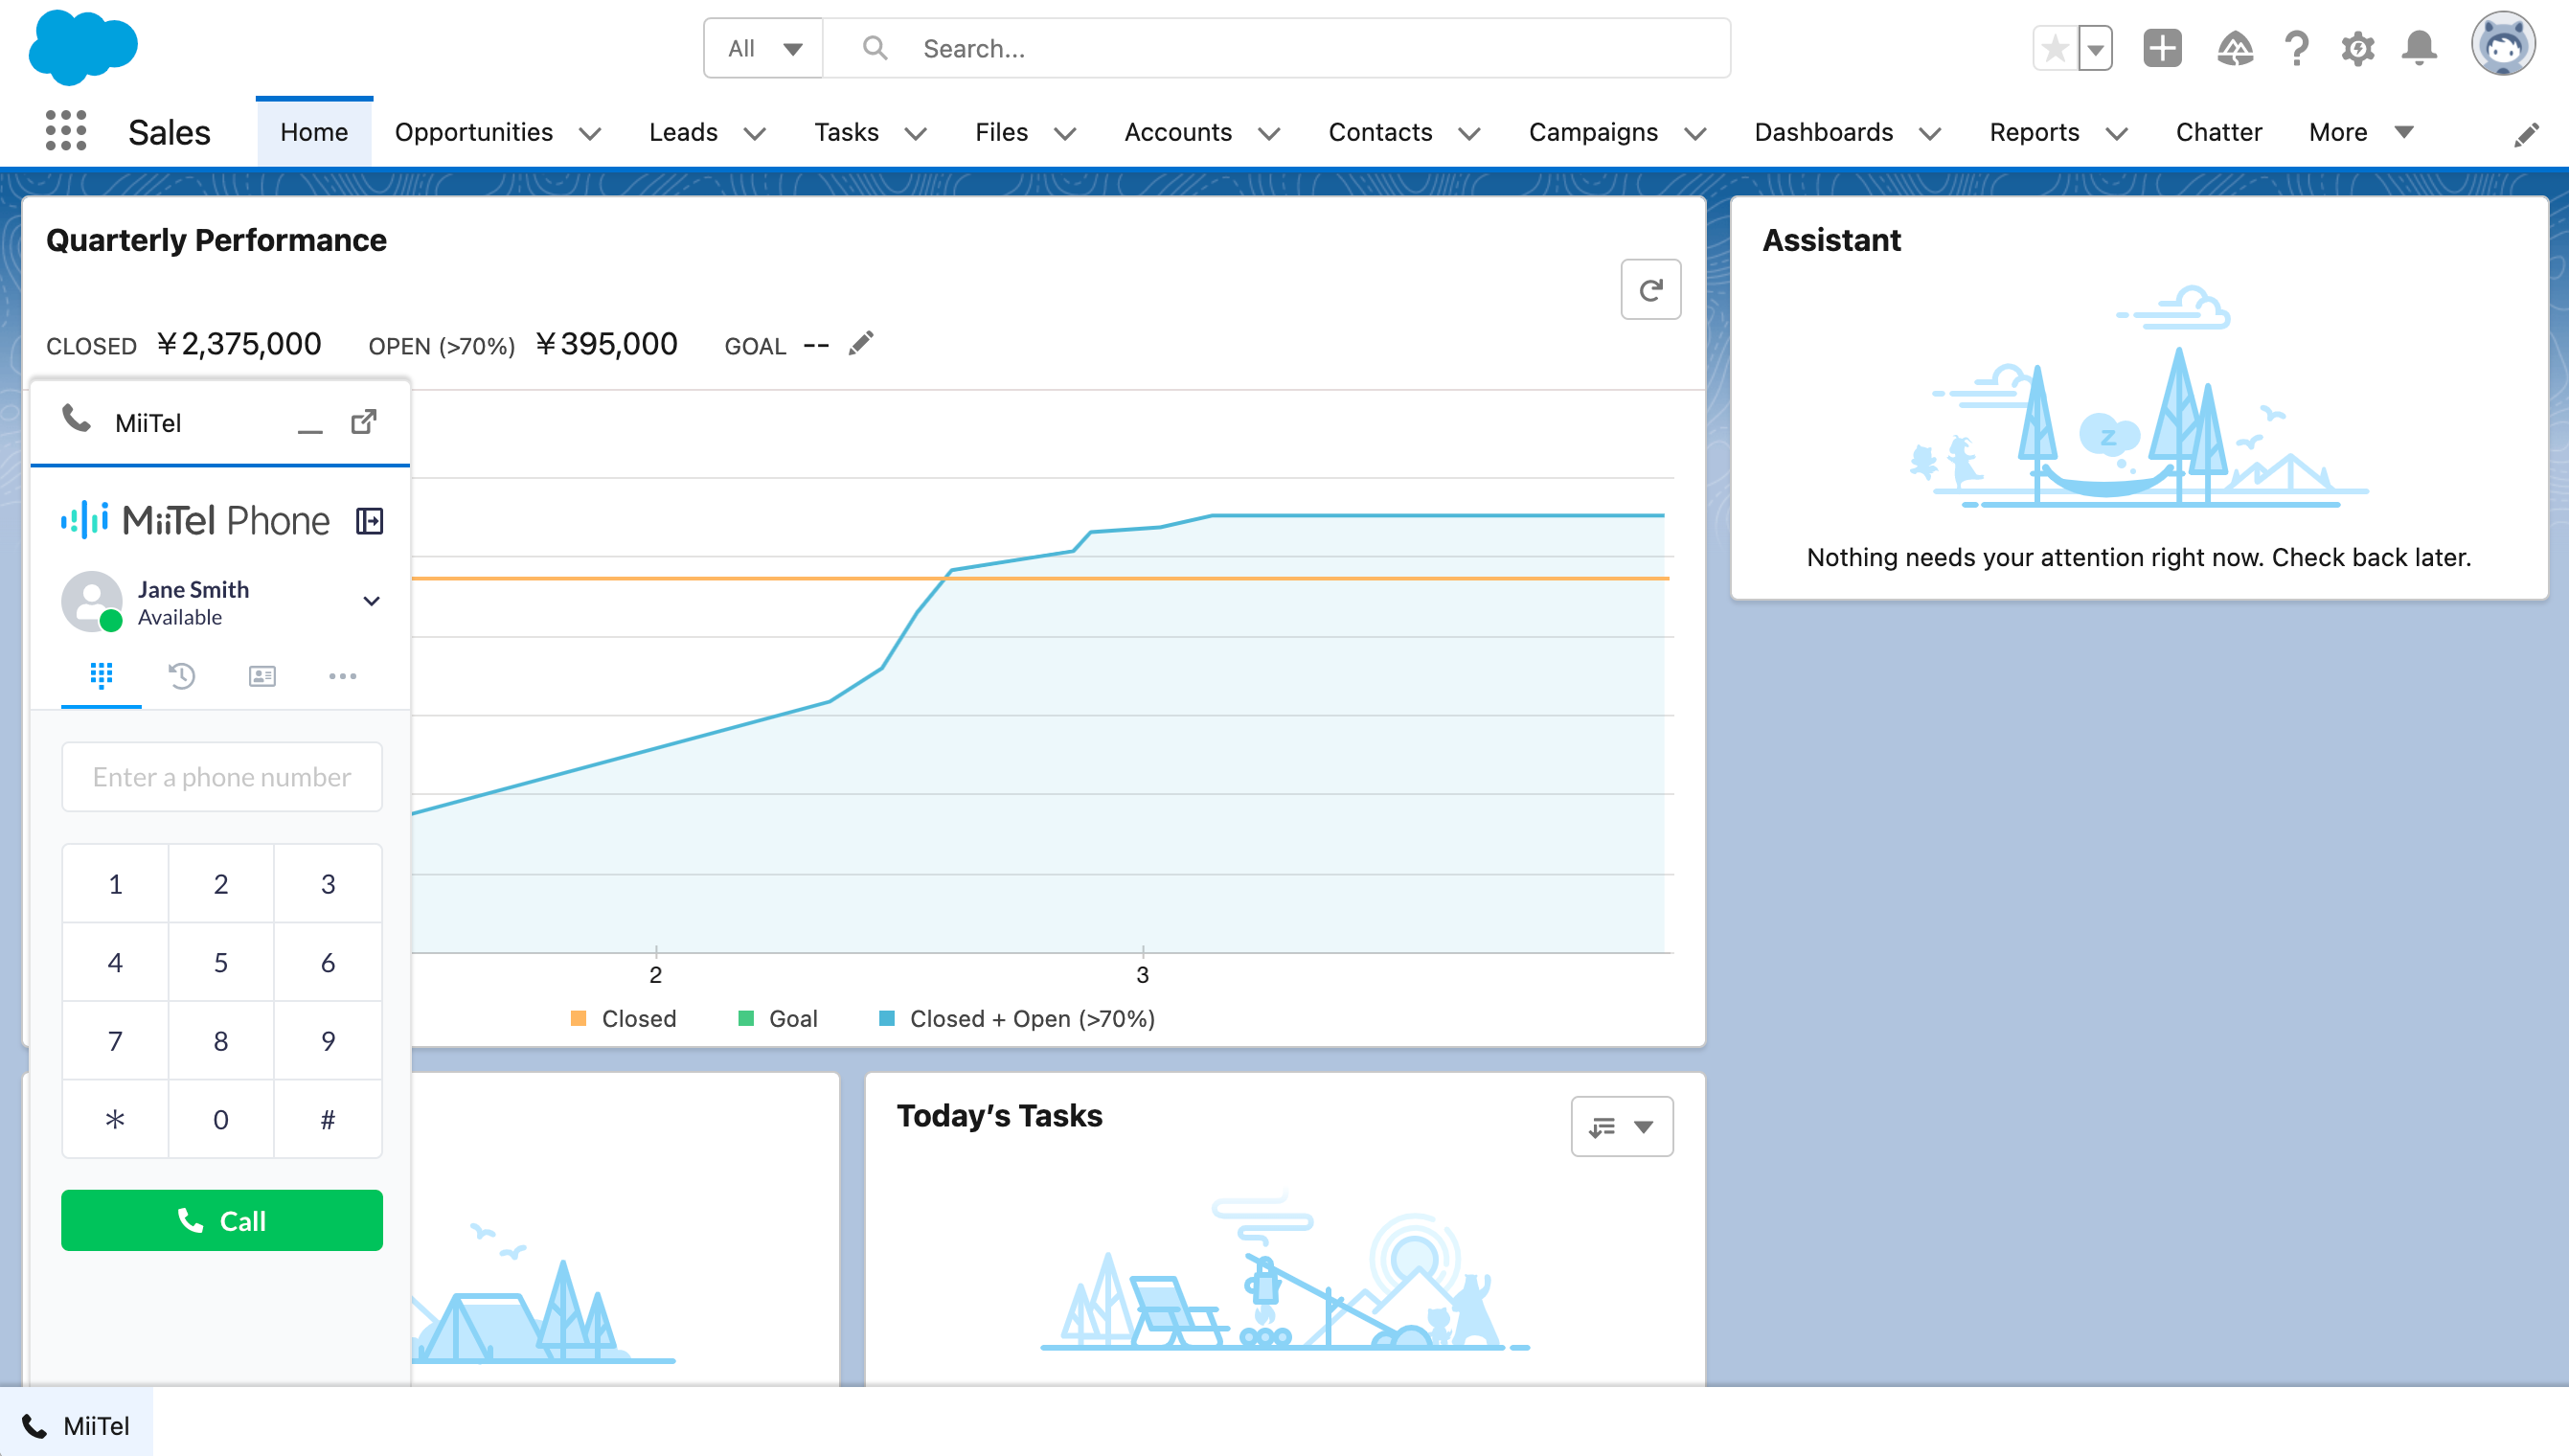Open the MiiTel call history icon
The width and height of the screenshot is (2569, 1456).
coord(181,676)
